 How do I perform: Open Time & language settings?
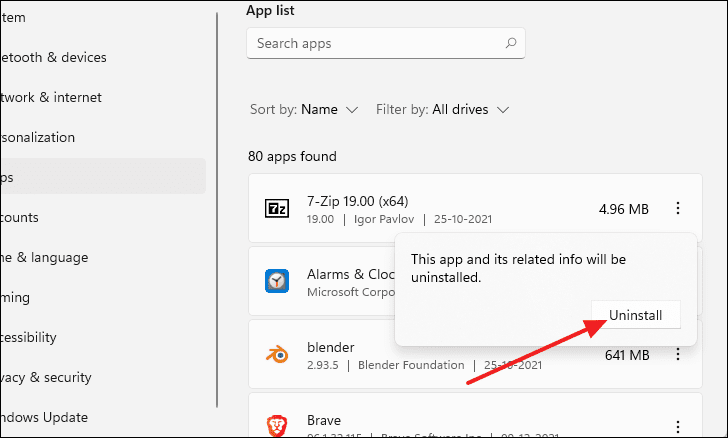44,257
